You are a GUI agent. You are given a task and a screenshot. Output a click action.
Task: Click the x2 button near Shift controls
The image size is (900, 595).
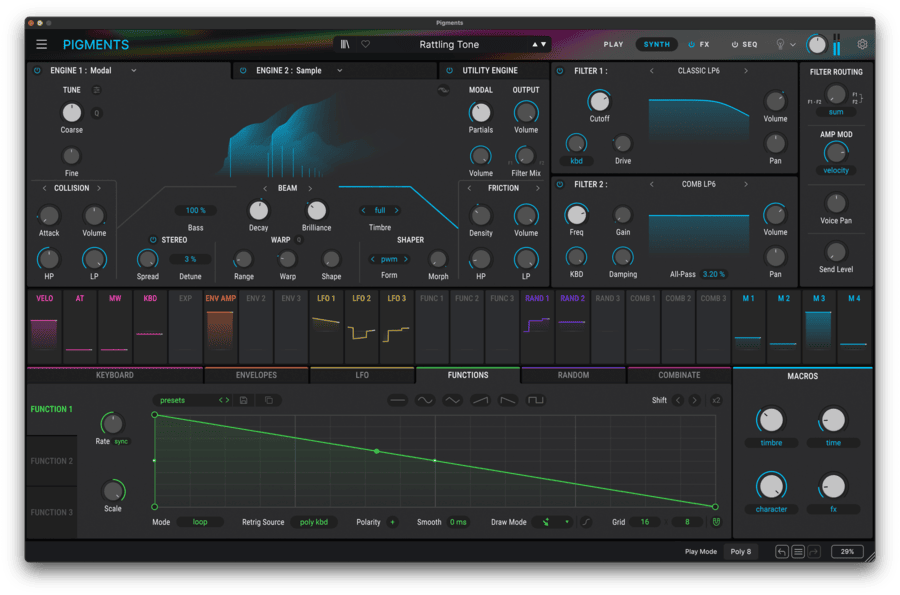click(717, 400)
